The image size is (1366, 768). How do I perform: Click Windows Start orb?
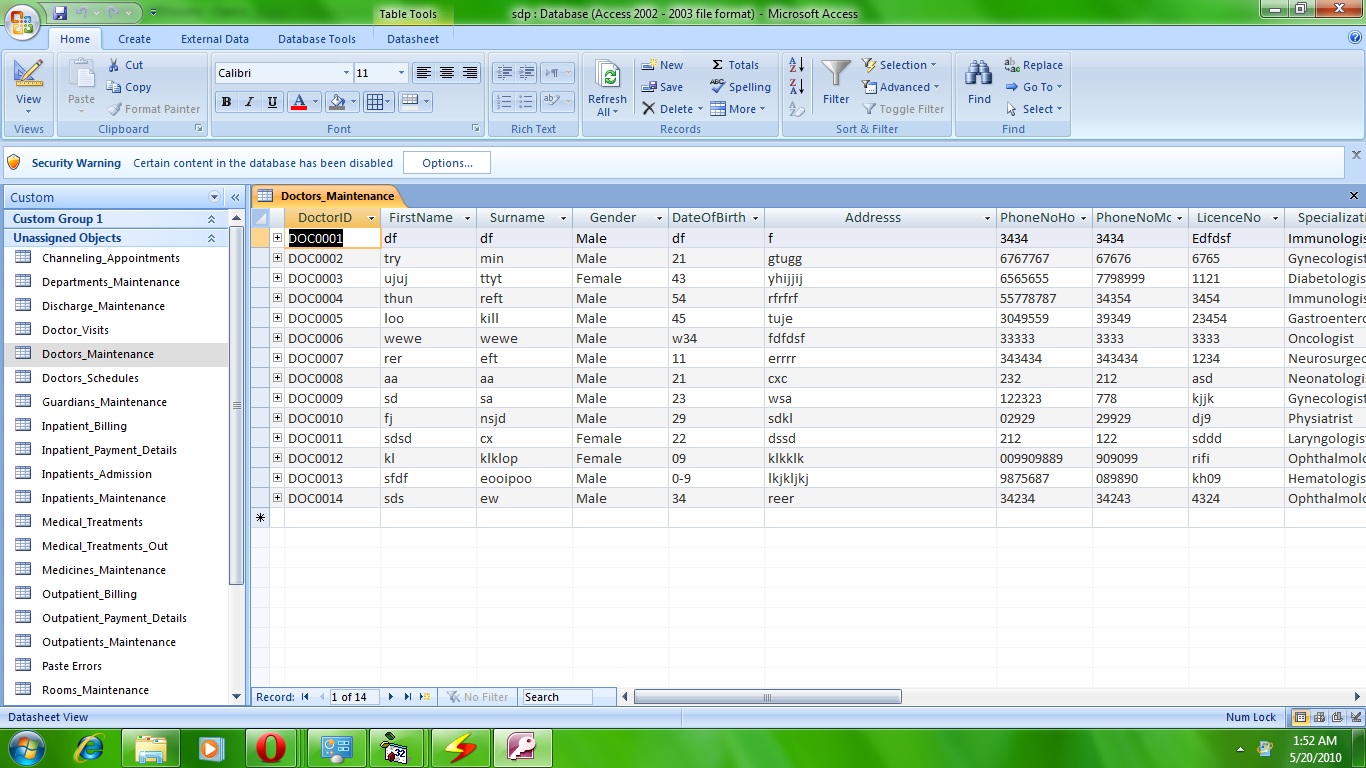tap(26, 748)
